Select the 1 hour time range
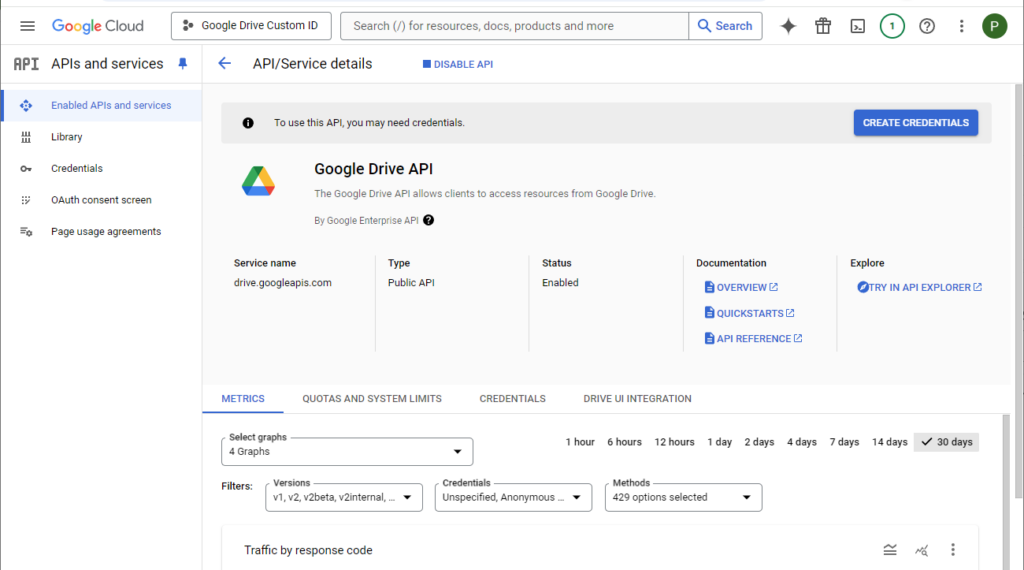 [580, 442]
